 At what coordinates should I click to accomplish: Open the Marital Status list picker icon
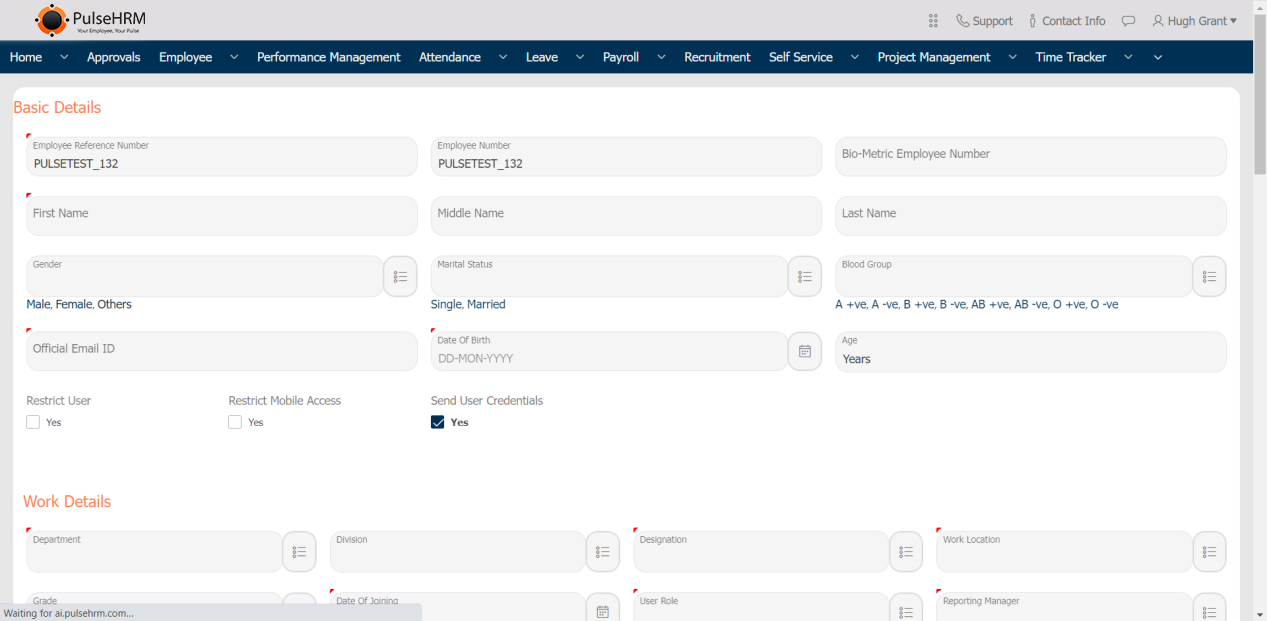pos(804,277)
